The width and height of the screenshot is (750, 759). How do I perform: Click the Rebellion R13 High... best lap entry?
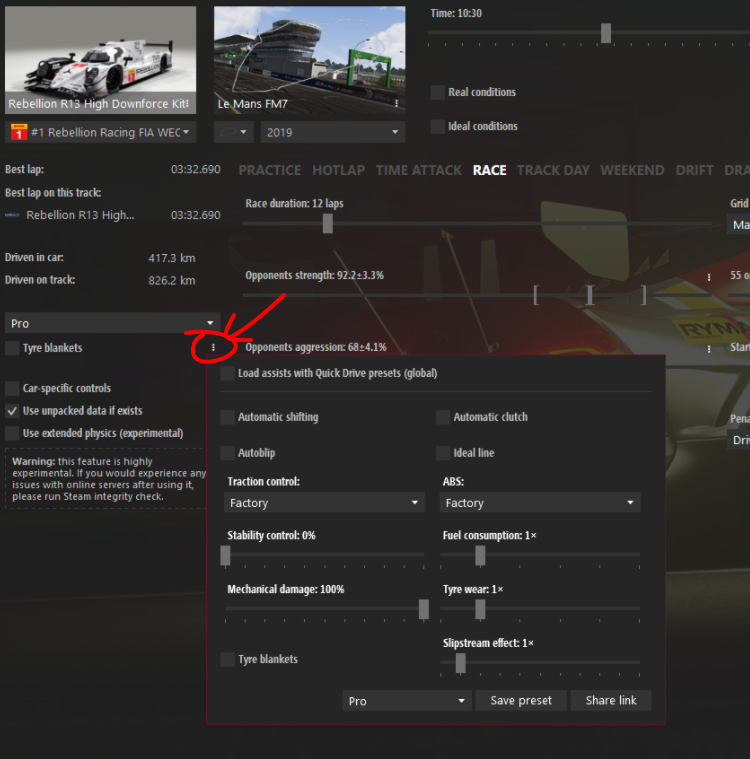point(113,215)
